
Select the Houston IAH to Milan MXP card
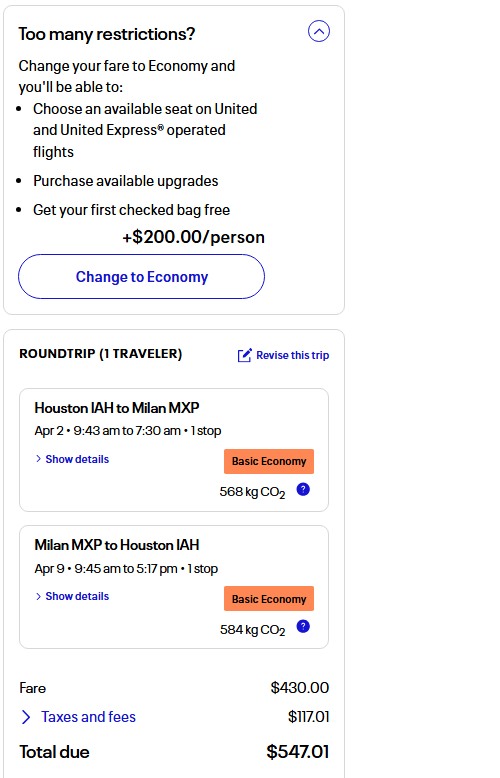(x=174, y=450)
